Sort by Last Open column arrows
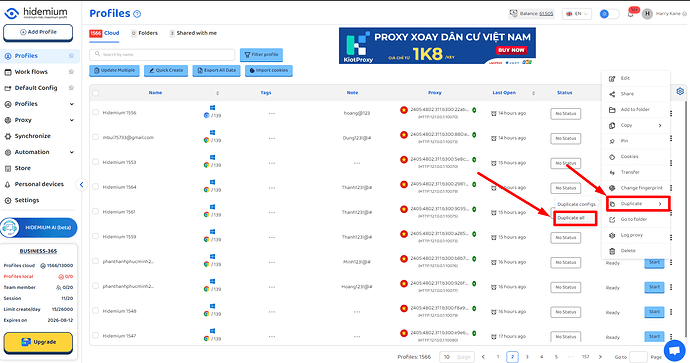The height and width of the screenshot is (363, 690). click(x=533, y=93)
